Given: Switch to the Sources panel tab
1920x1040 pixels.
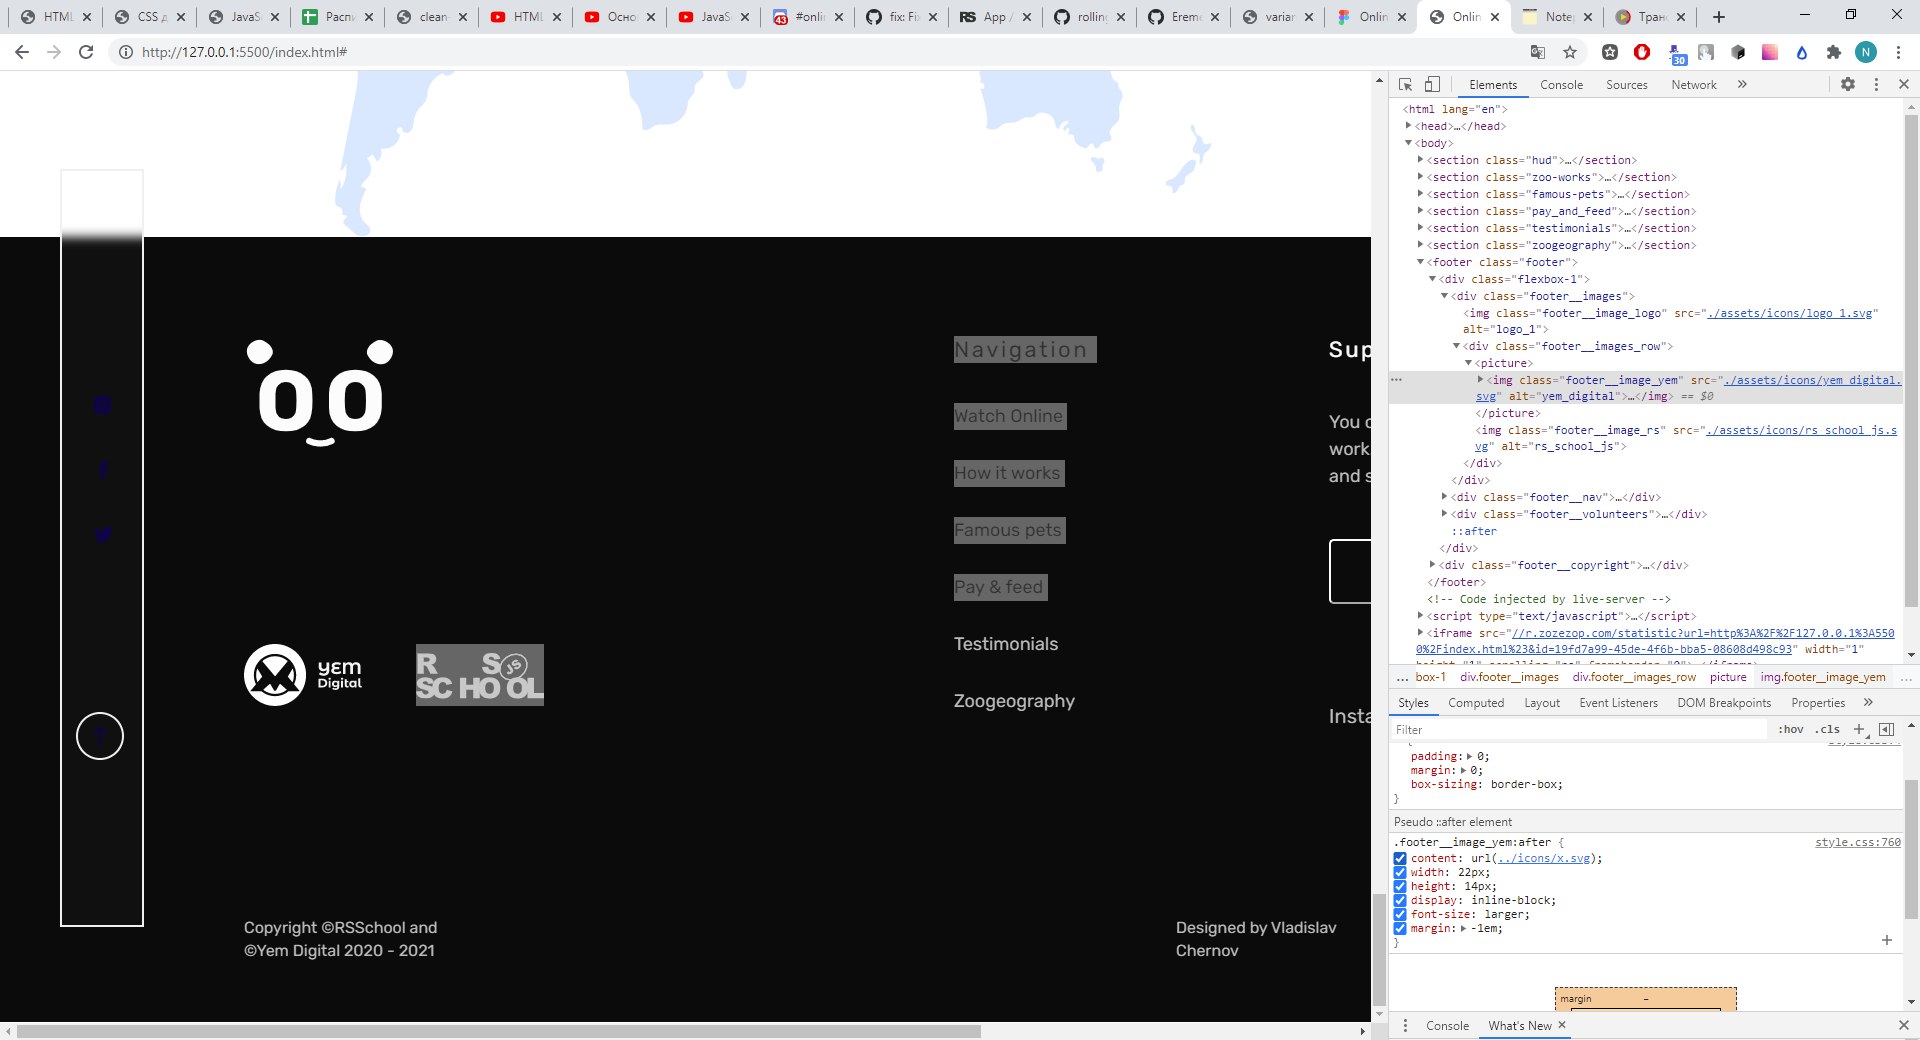Looking at the screenshot, I should (x=1627, y=85).
